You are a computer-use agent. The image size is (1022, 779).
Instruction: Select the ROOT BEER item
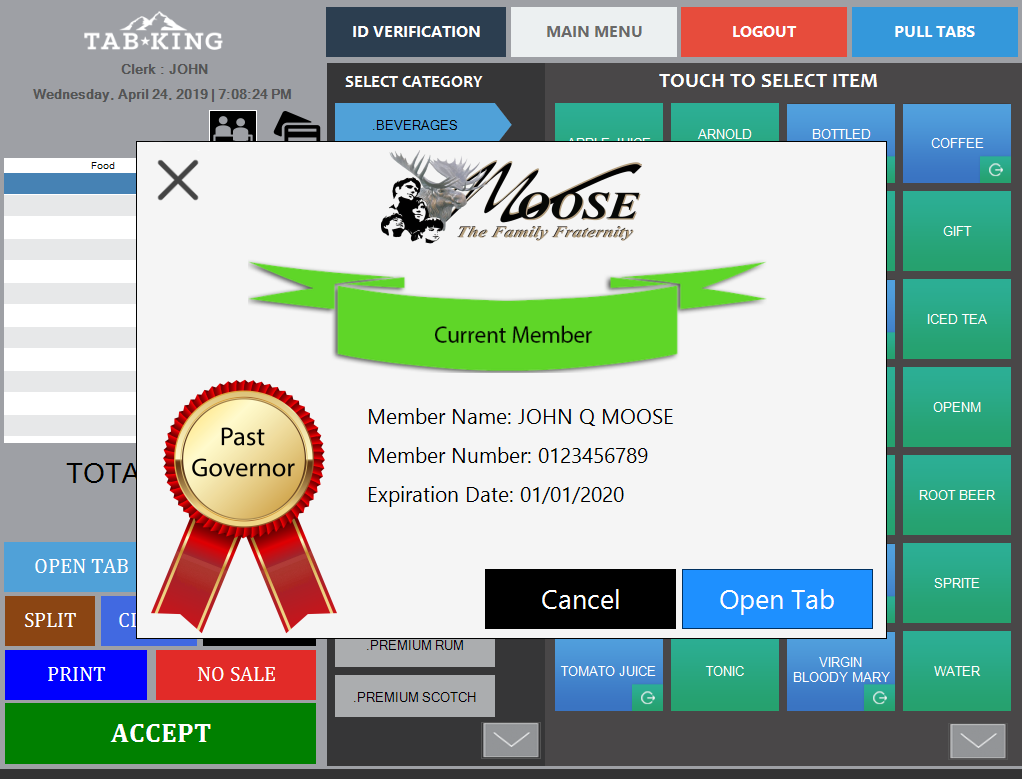[957, 495]
